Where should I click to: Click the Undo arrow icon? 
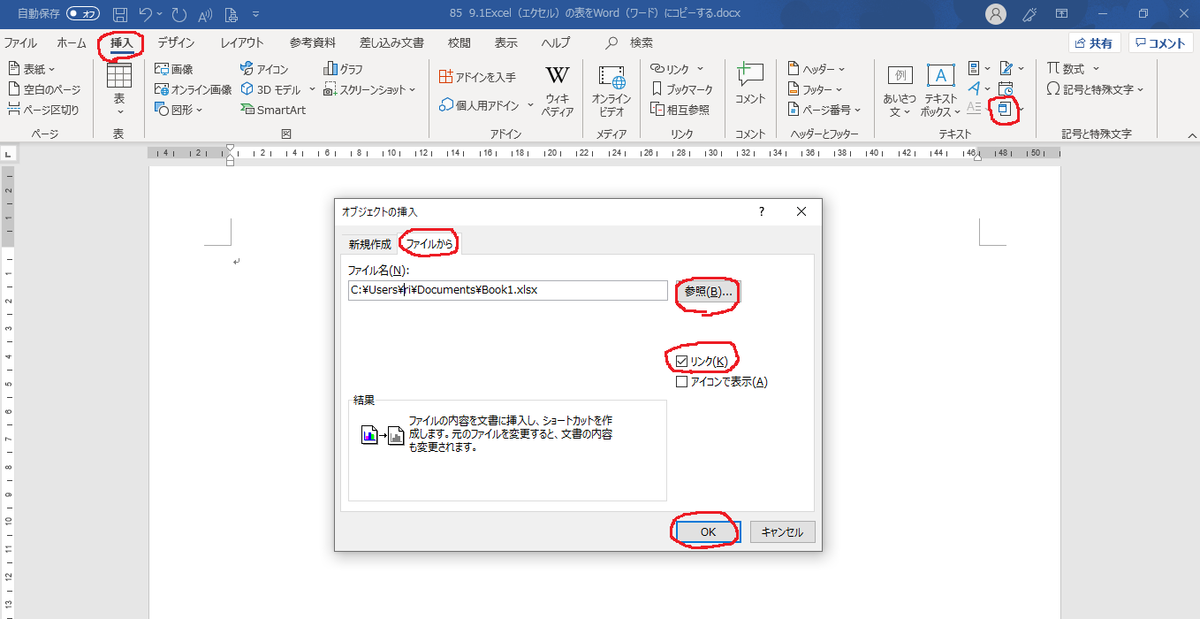click(146, 15)
